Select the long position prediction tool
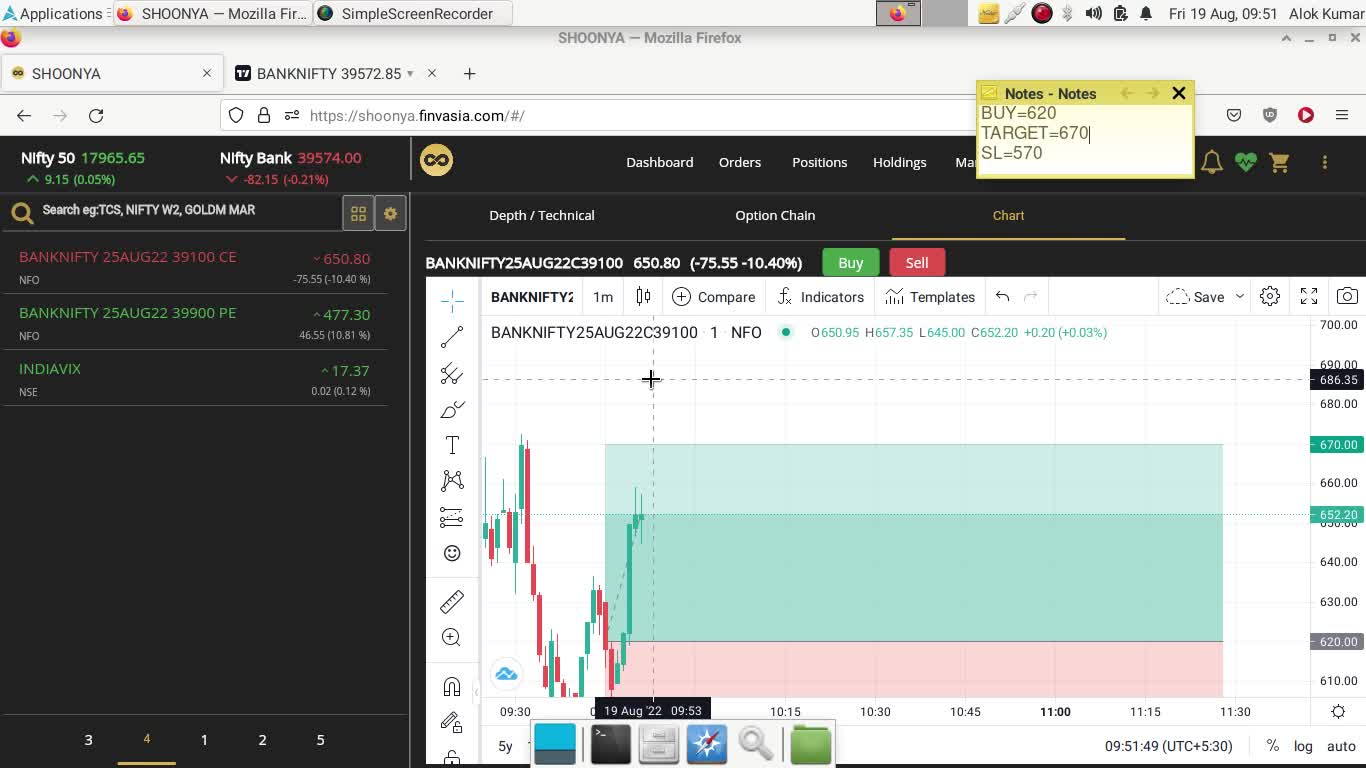Viewport: 1366px width, 768px height. (x=452, y=517)
